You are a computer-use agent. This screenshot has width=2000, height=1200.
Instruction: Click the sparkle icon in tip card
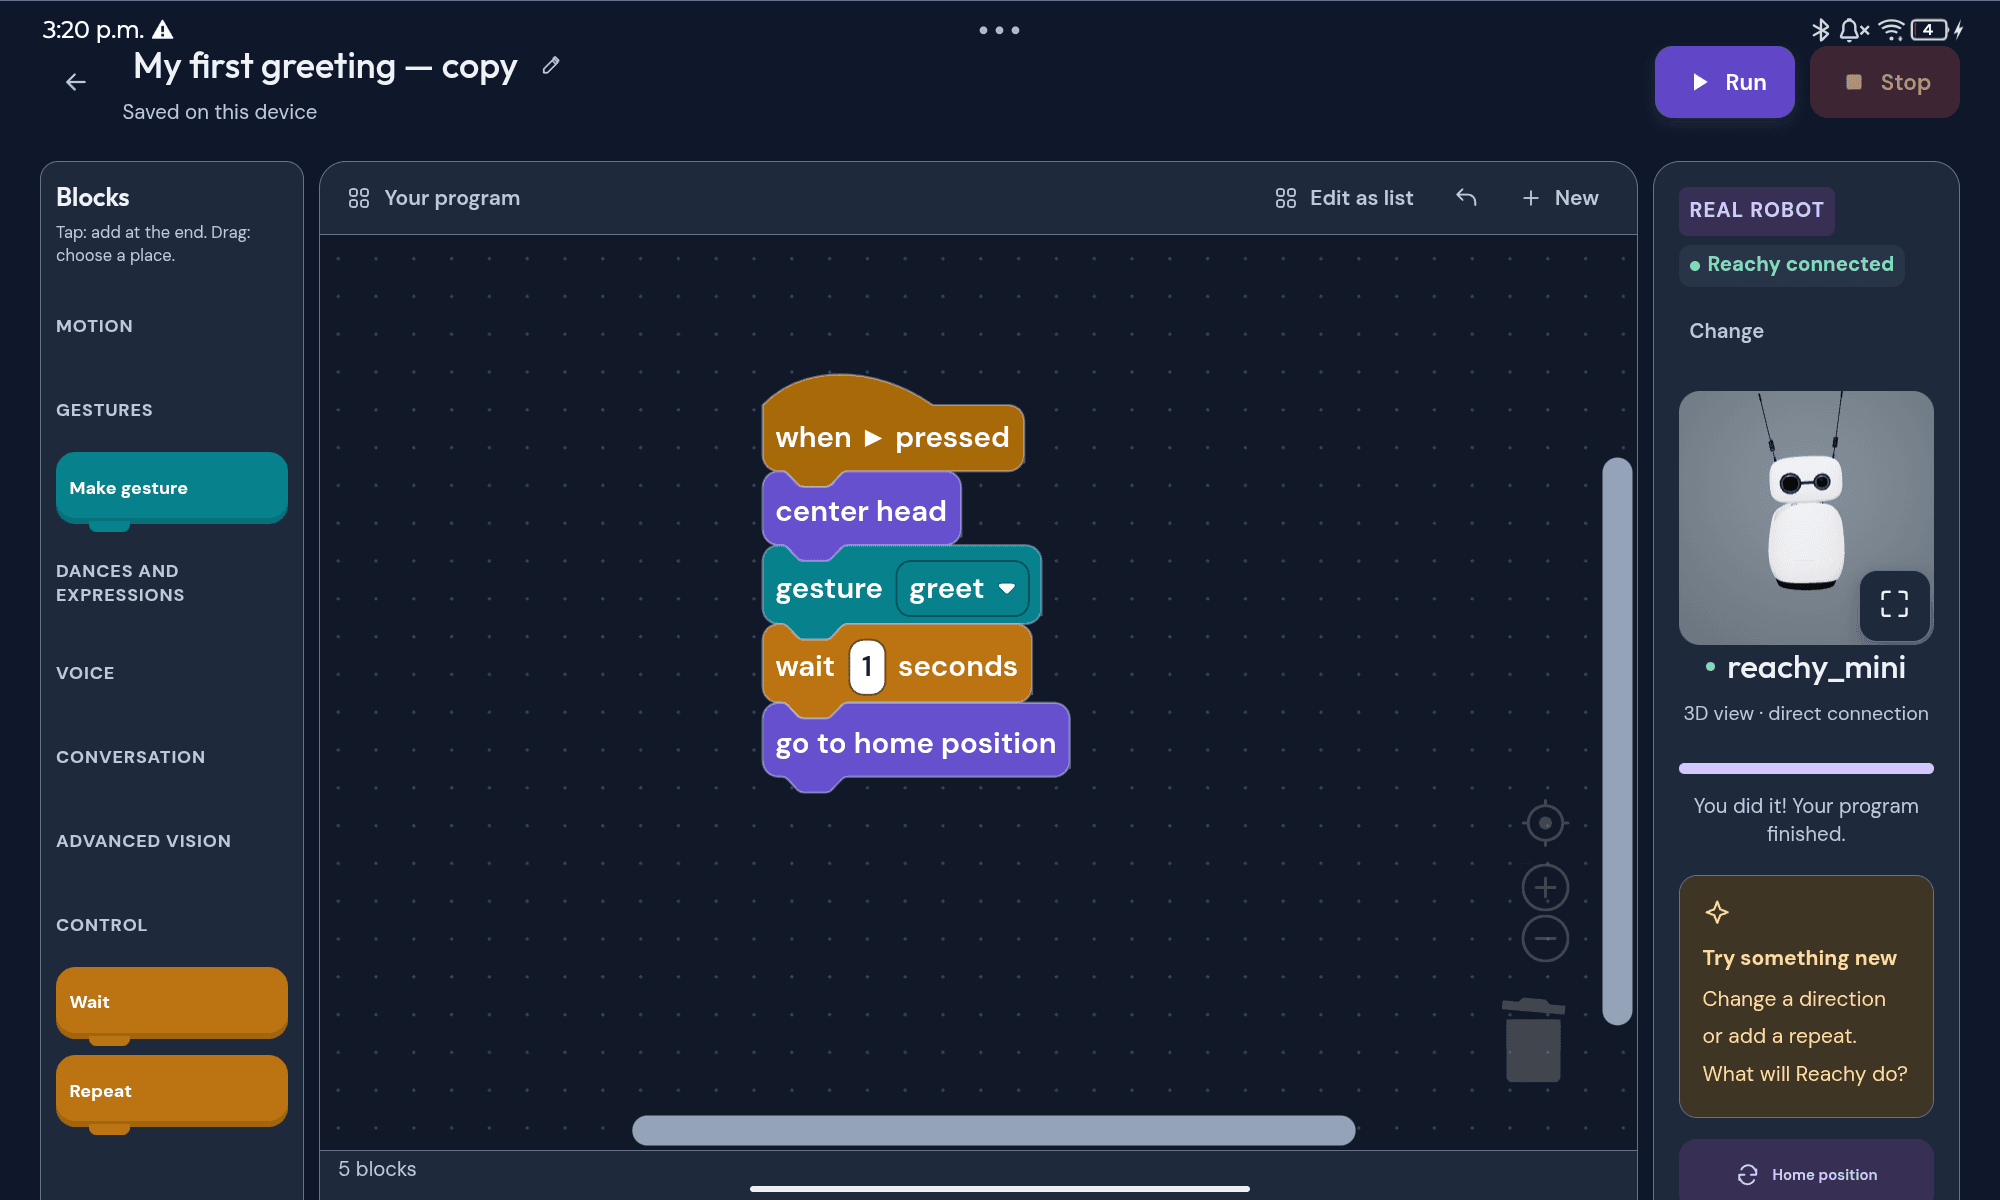1717,912
